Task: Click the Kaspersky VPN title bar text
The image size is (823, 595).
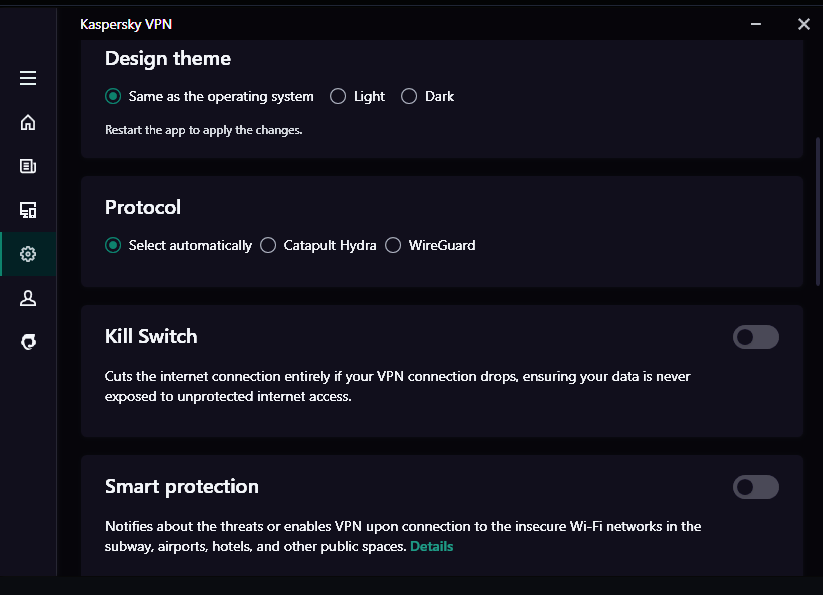Action: pos(126,24)
